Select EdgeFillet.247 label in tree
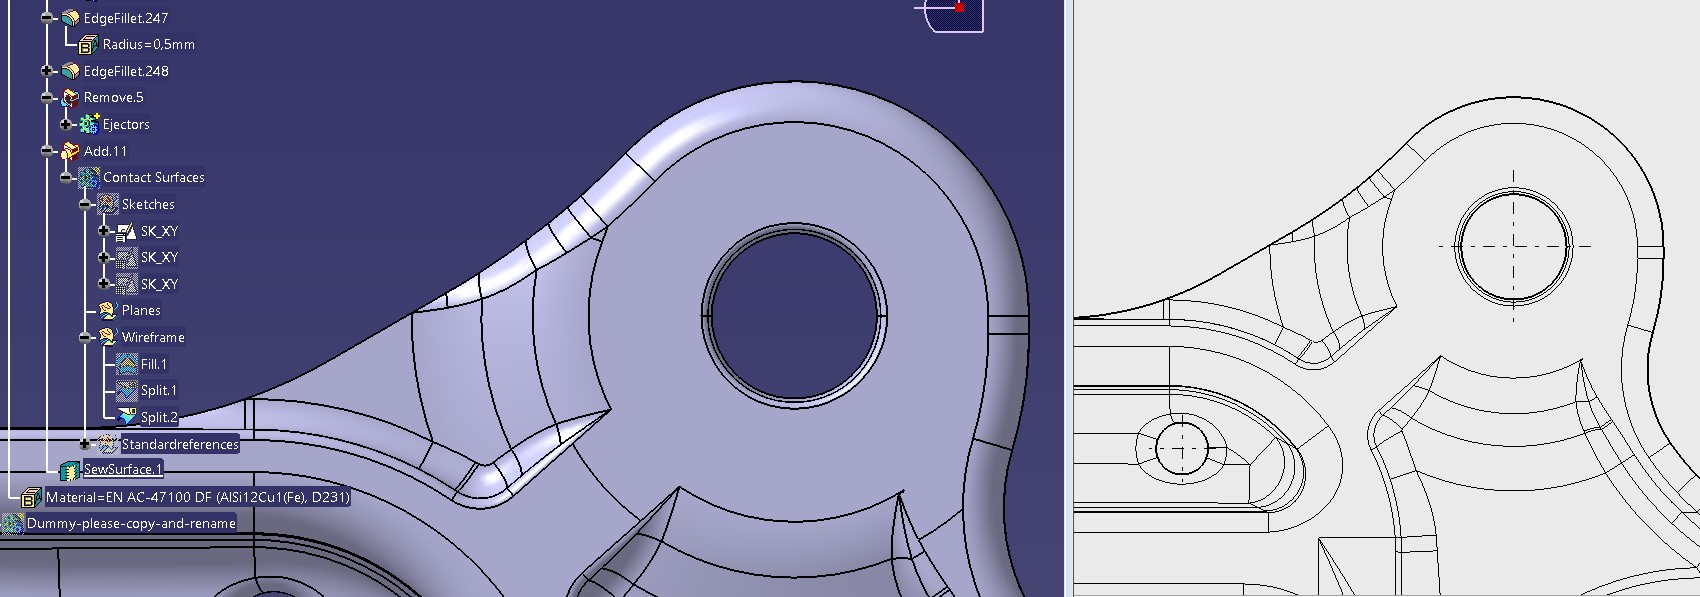 [126, 18]
